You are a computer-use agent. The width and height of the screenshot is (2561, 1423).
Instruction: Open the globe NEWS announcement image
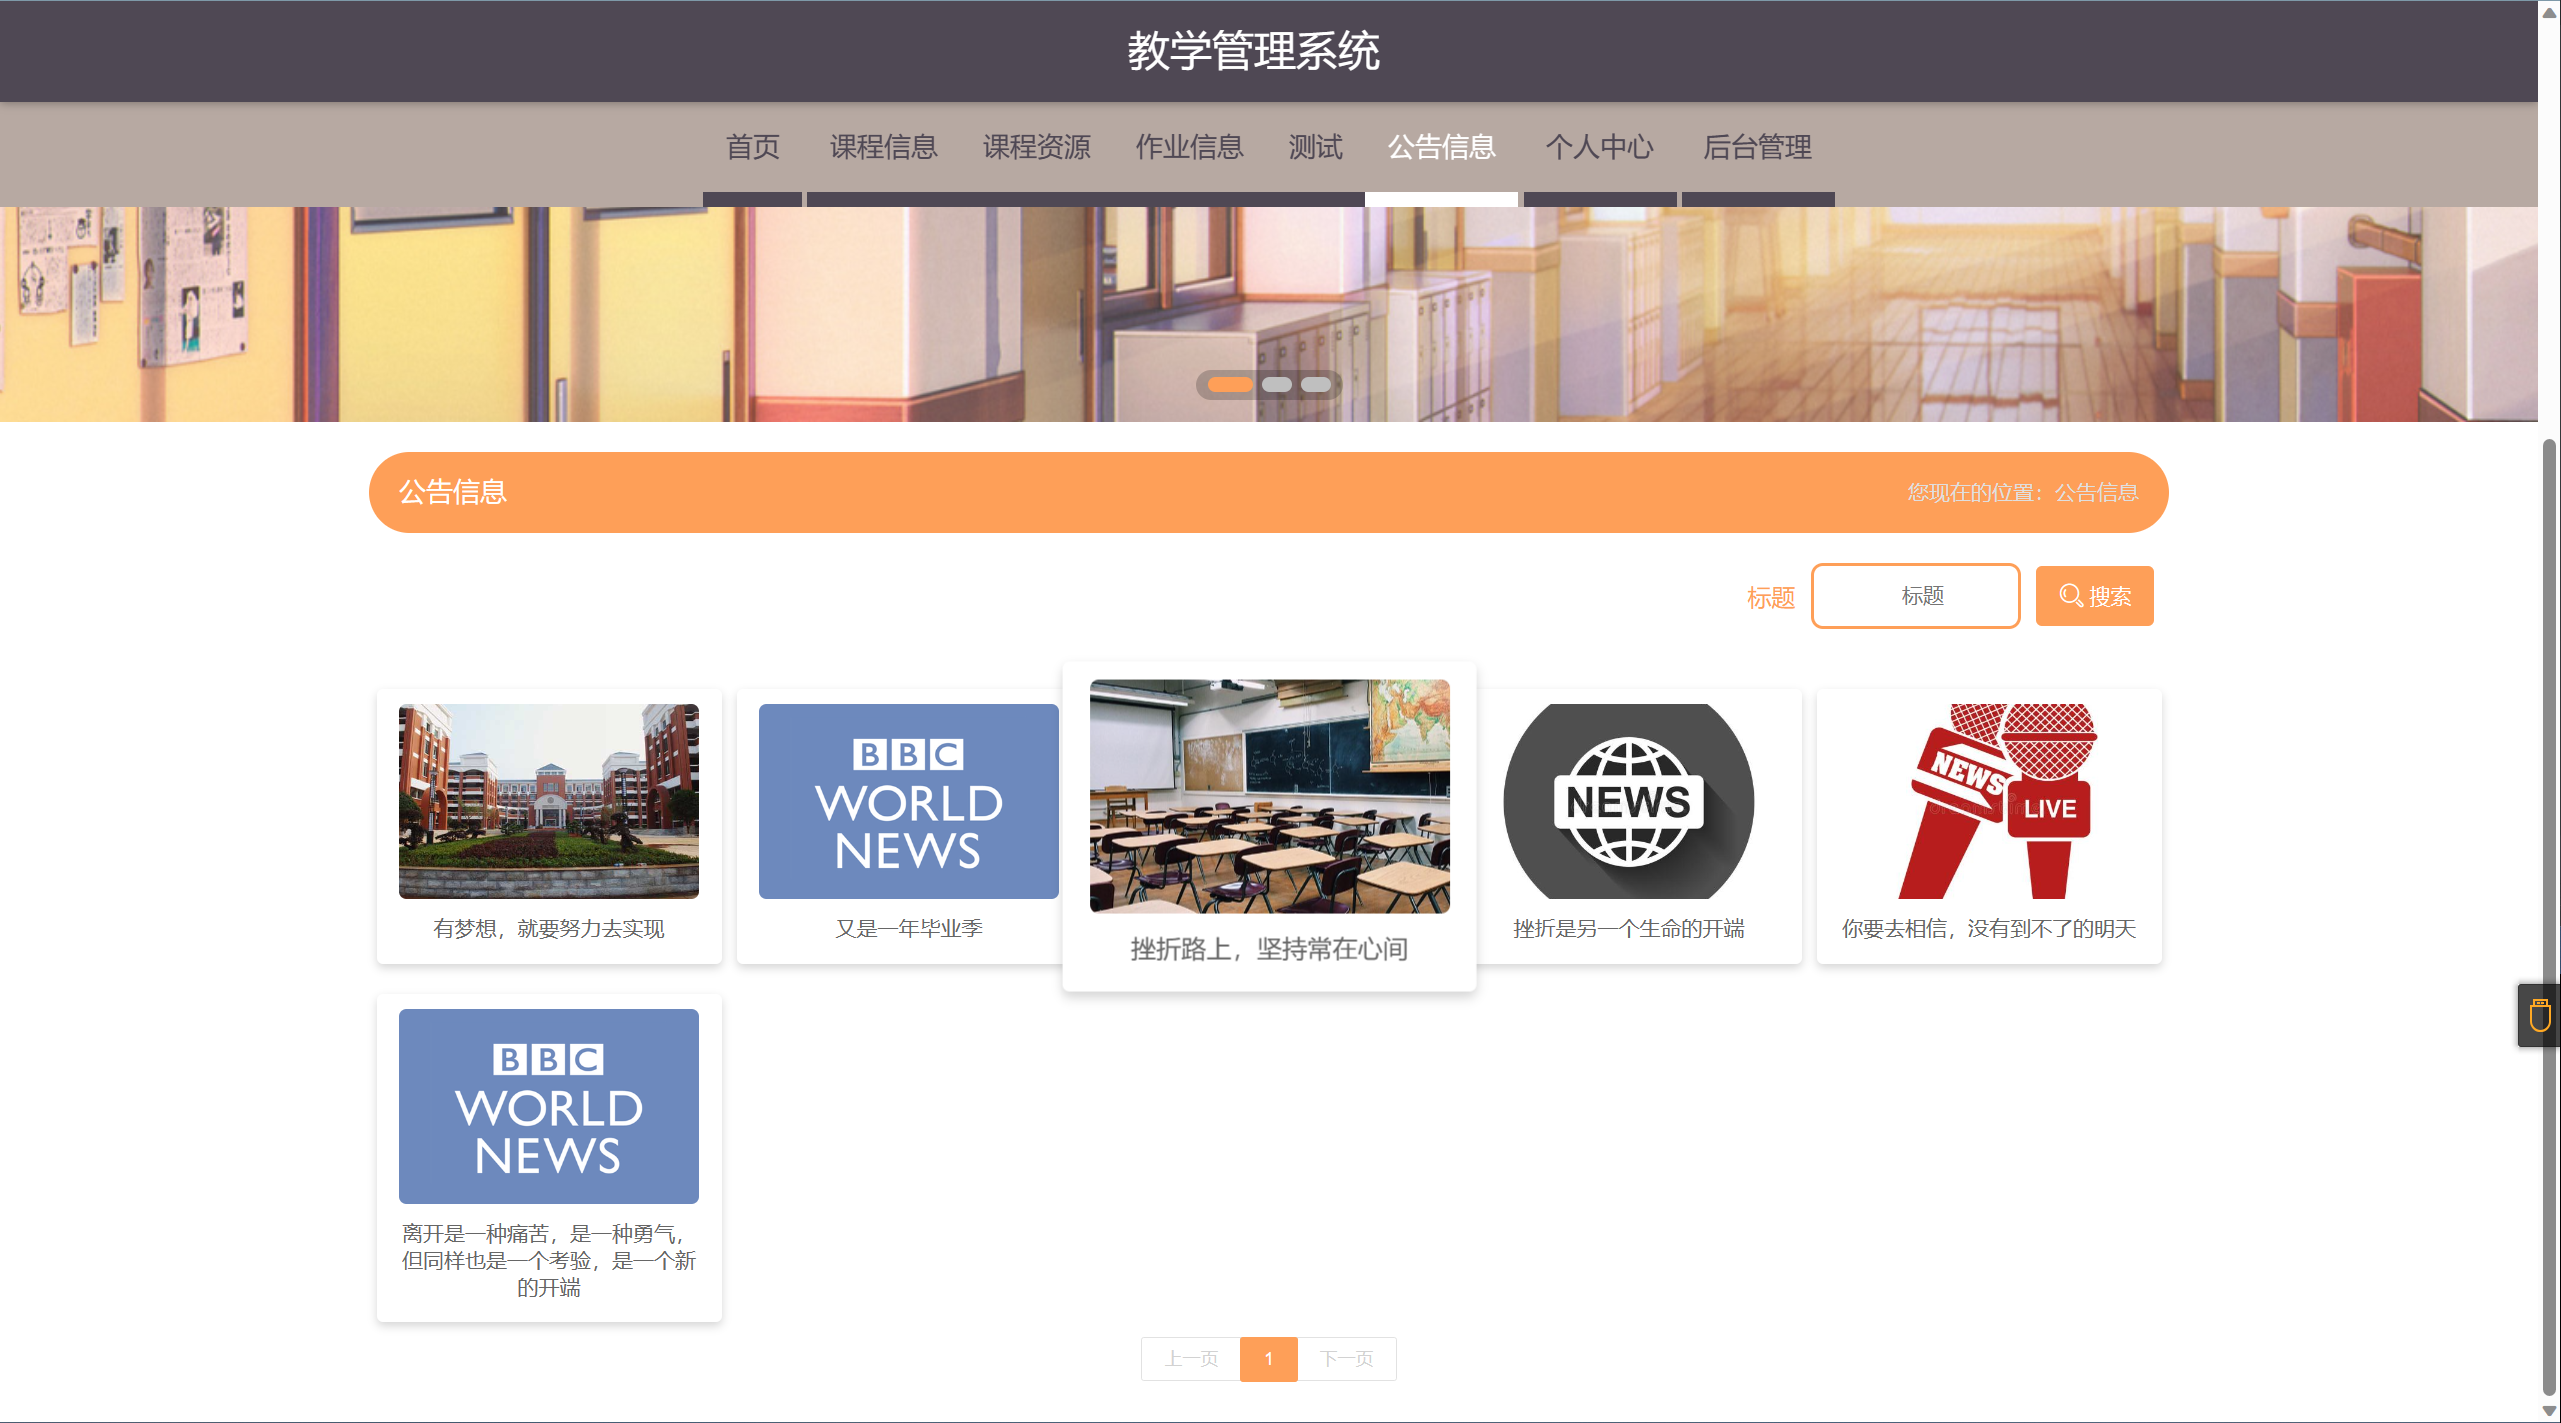(1628, 801)
